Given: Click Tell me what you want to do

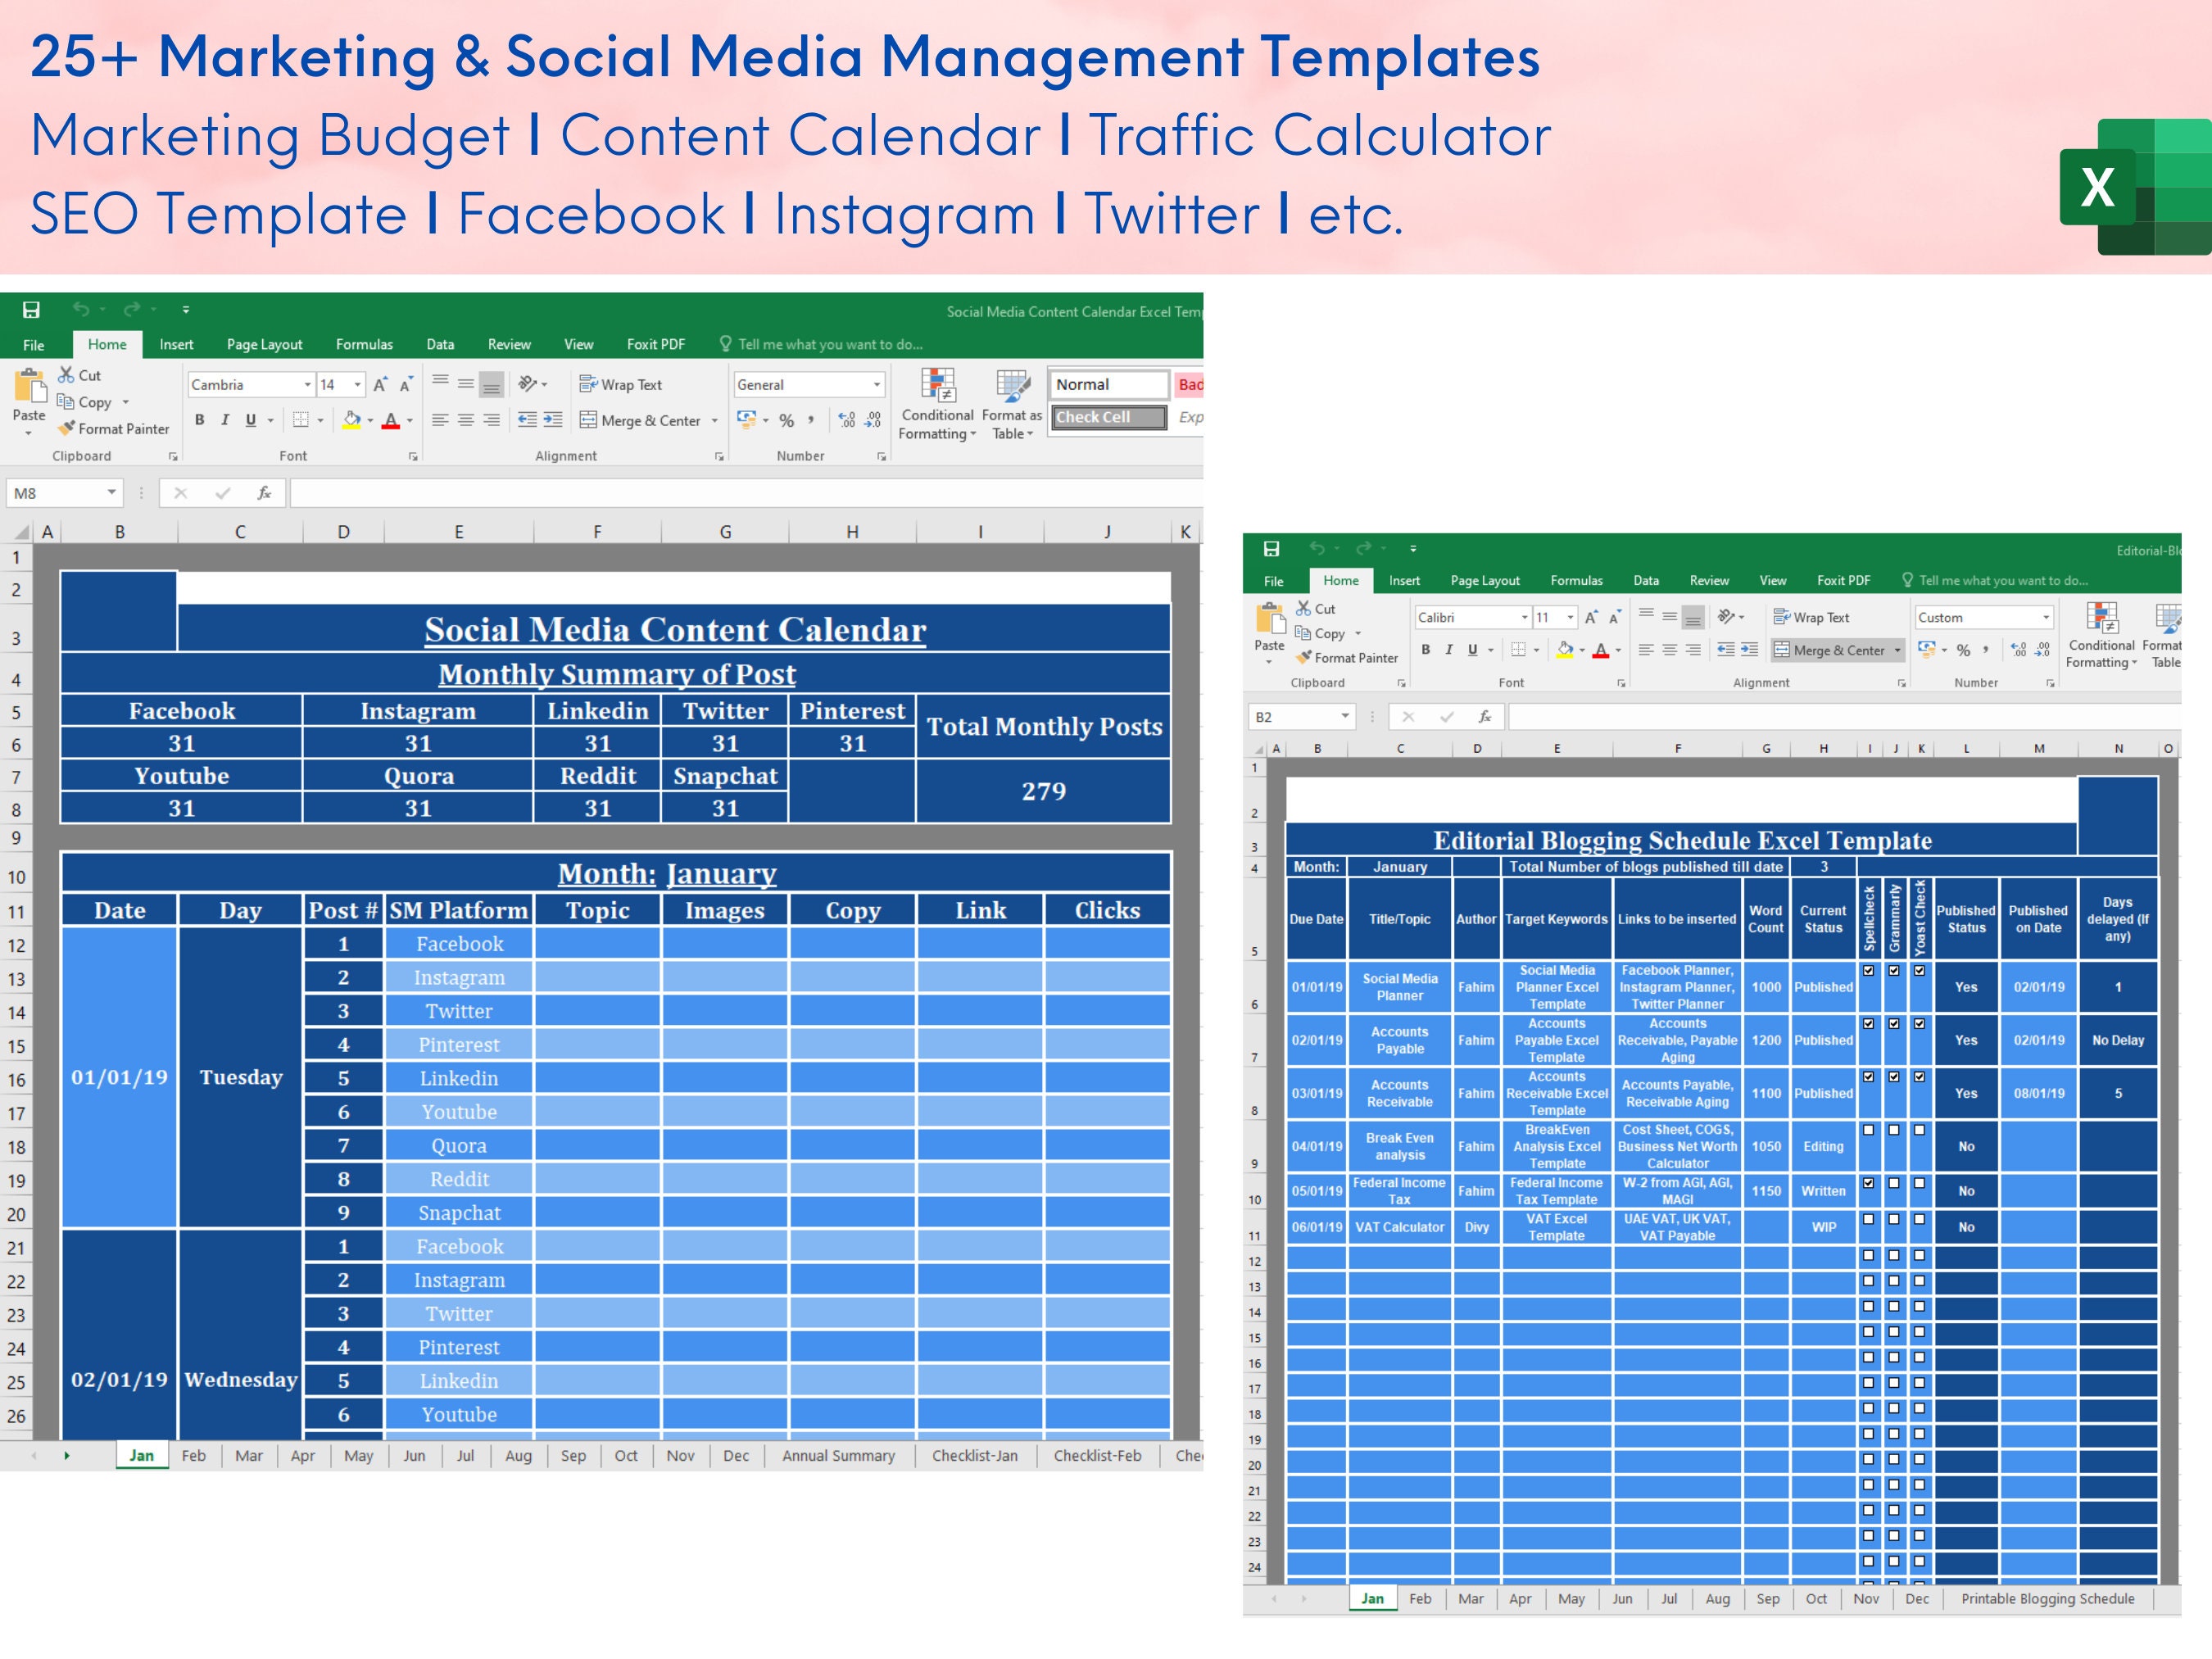Looking at the screenshot, I should tap(830, 343).
